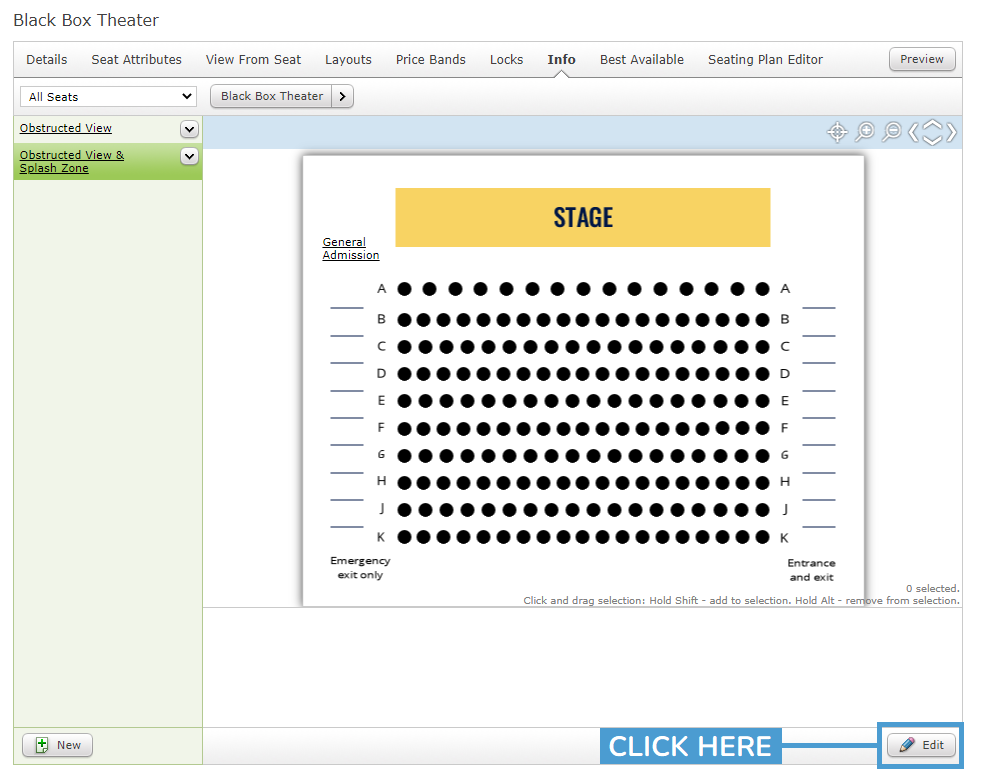Click the green plus icon on New
Viewport: 985px width, 781px height.
pyautogui.click(x=41, y=745)
